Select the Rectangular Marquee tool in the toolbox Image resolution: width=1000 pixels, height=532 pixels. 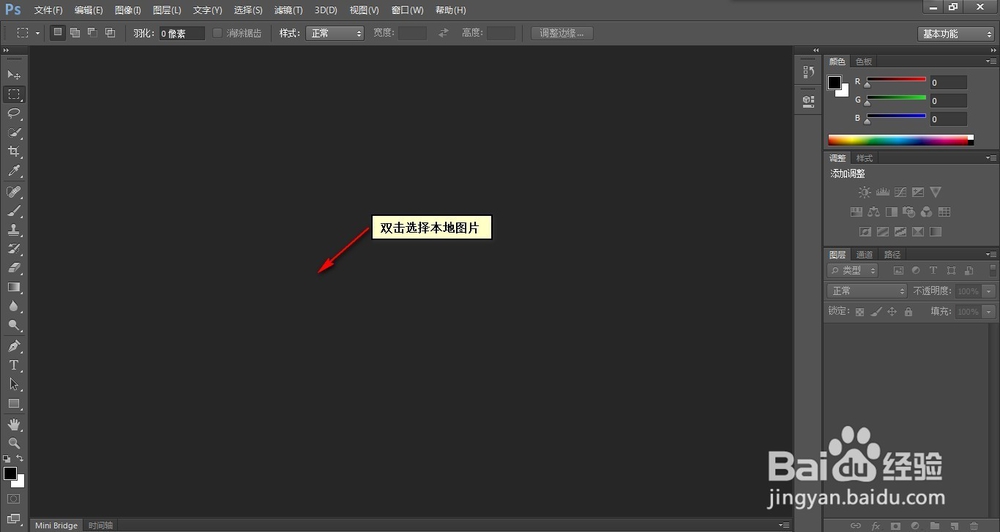pyautogui.click(x=13, y=94)
